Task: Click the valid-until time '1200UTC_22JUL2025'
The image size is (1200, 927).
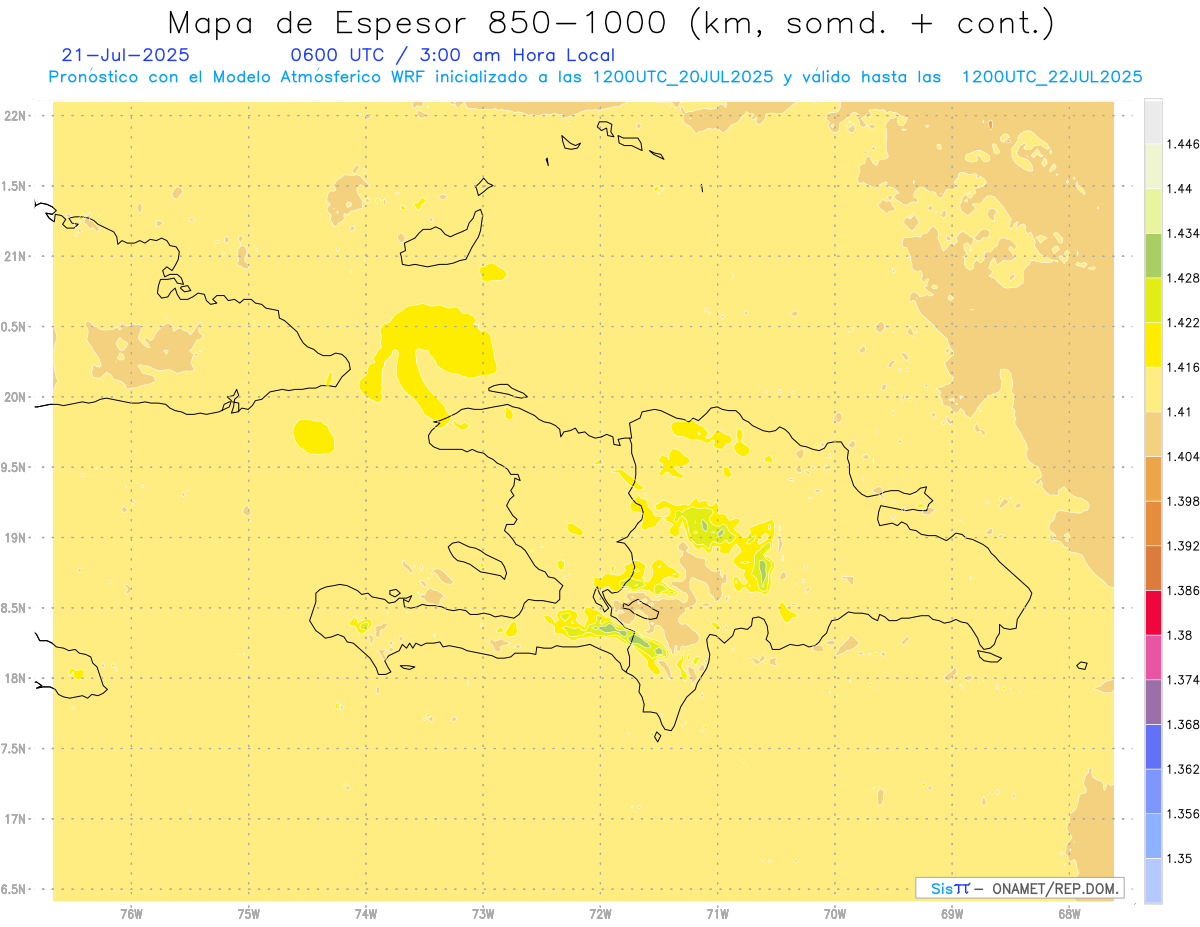Action: (x=1052, y=77)
